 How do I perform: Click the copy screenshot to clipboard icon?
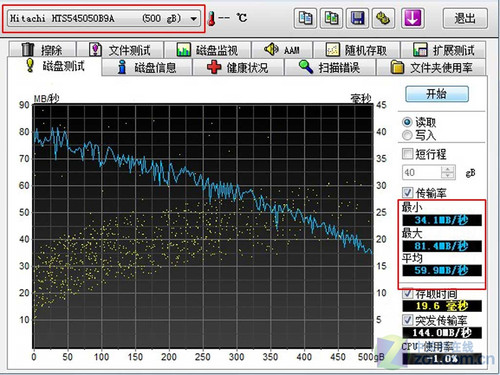331,18
